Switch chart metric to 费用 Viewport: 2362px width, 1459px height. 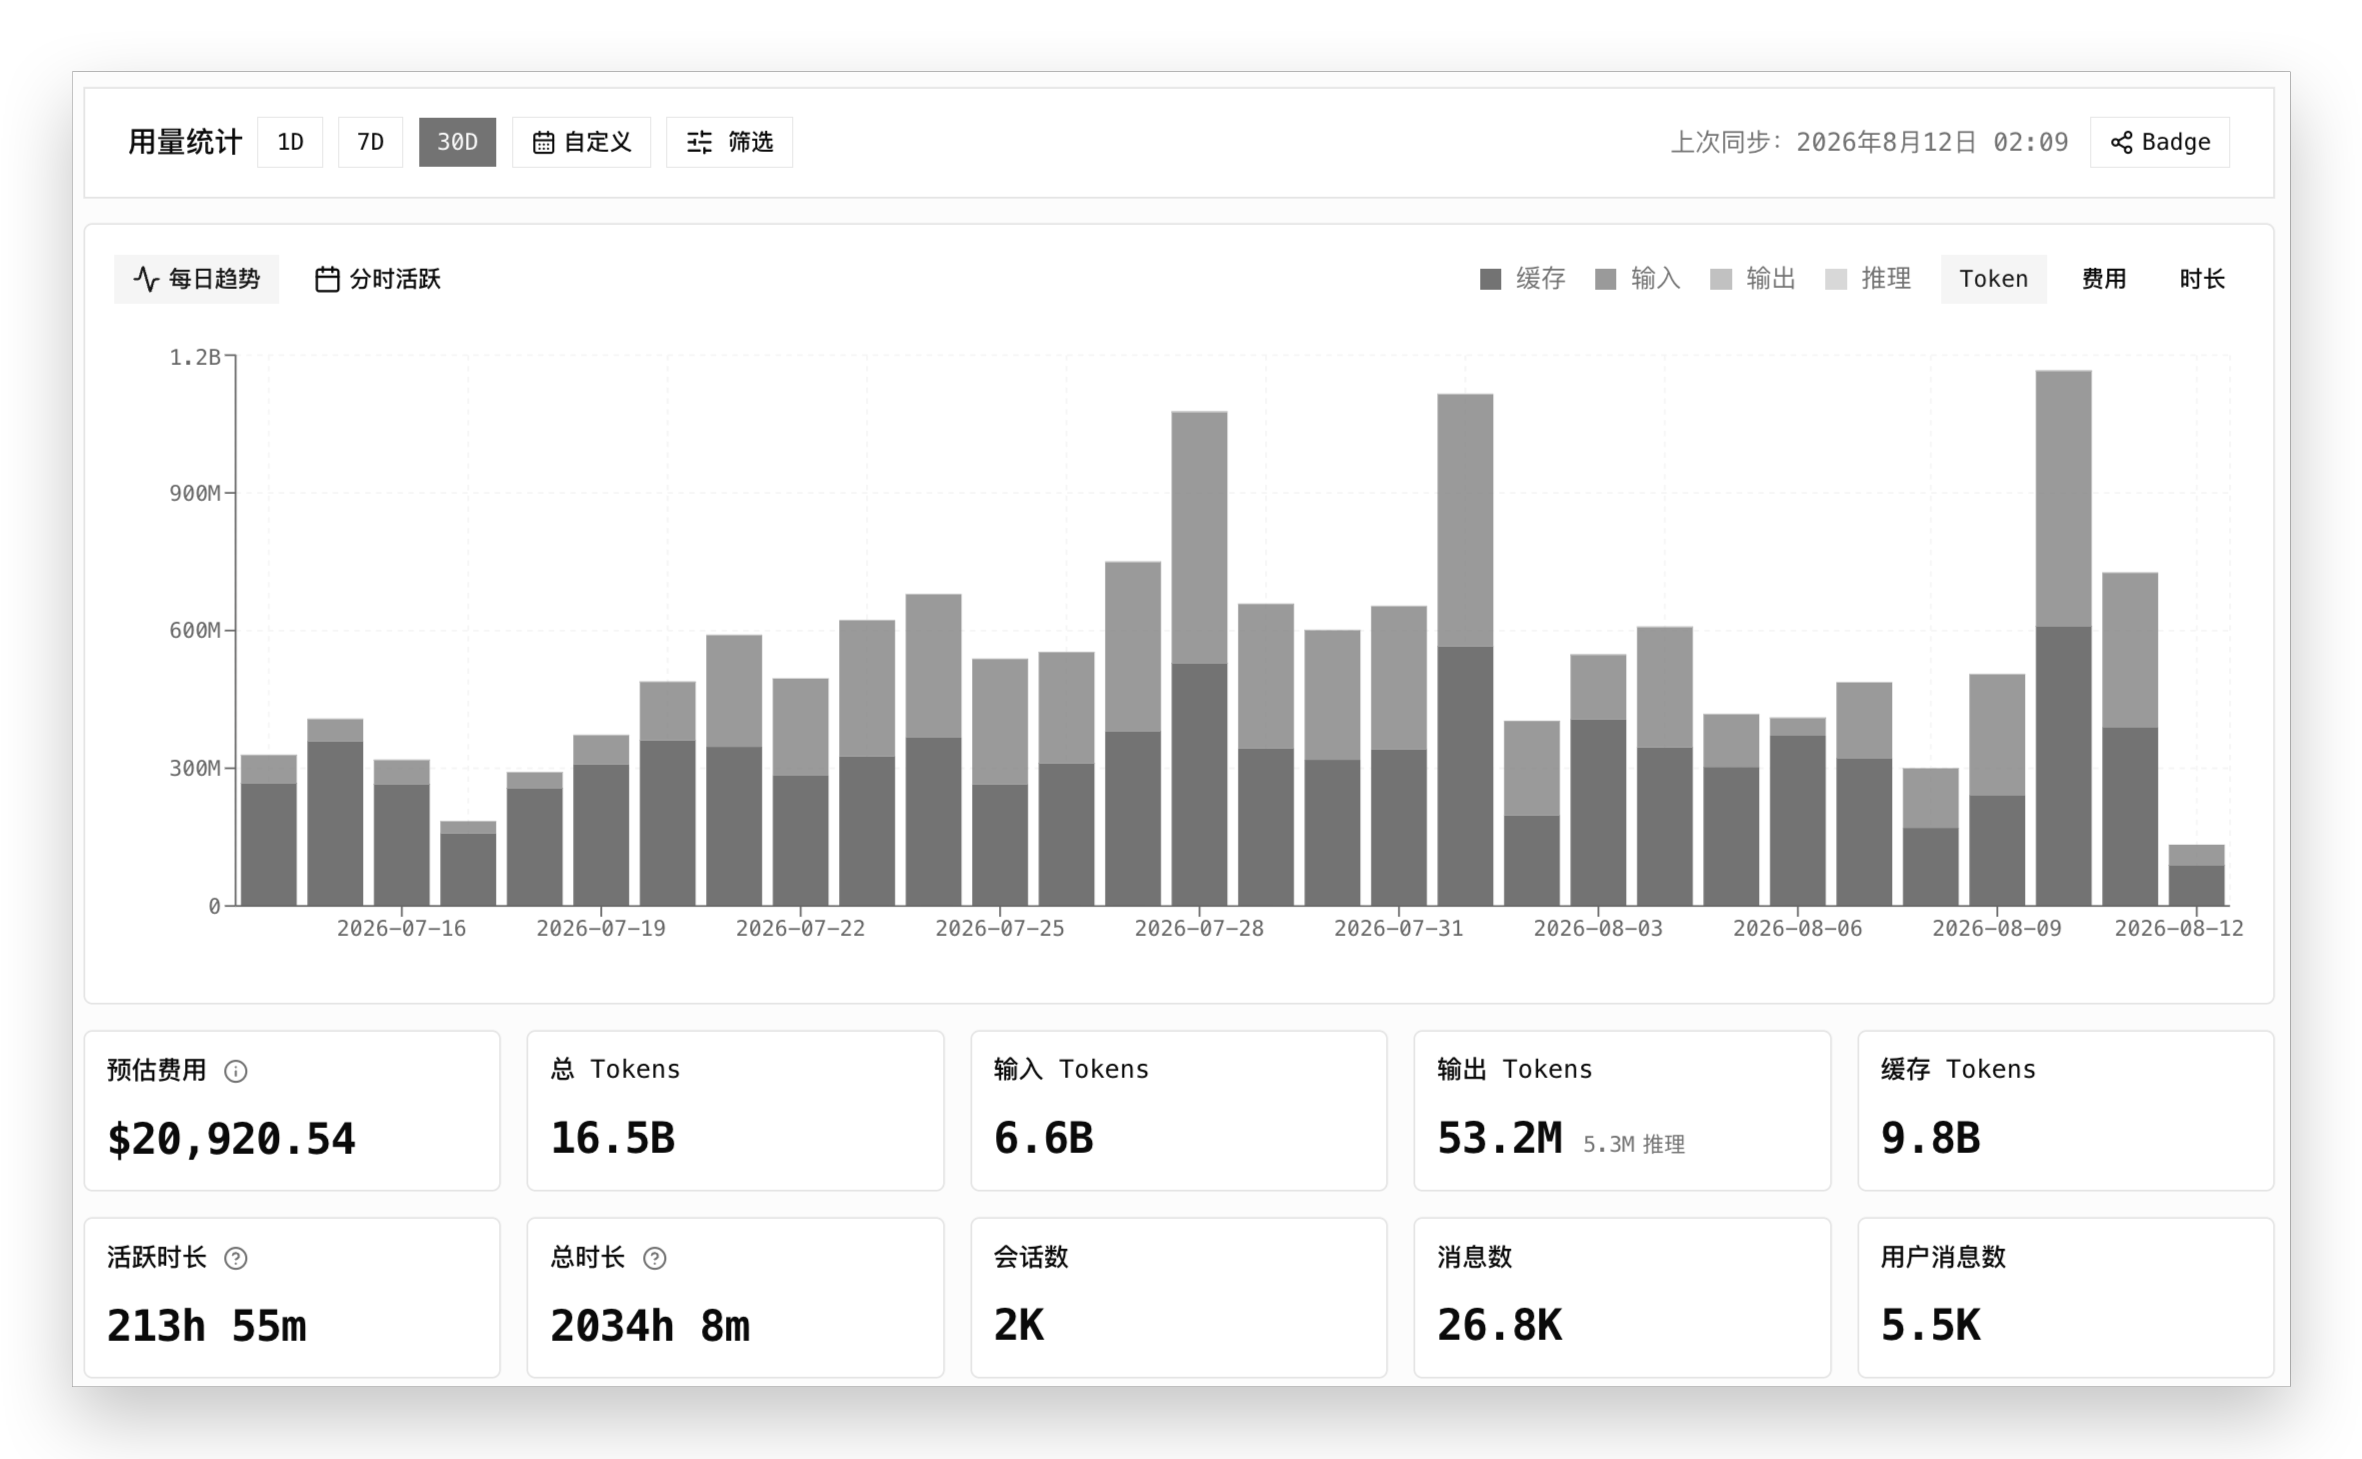point(2103,279)
